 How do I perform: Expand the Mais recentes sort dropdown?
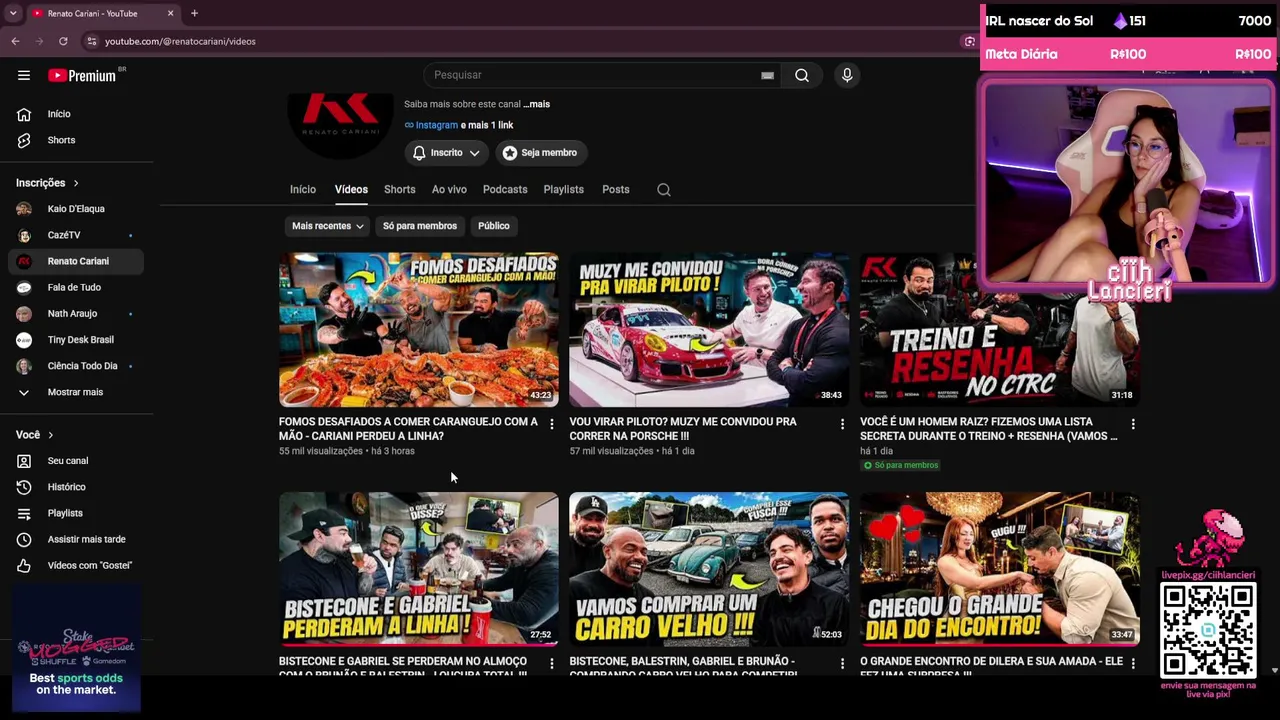327,226
